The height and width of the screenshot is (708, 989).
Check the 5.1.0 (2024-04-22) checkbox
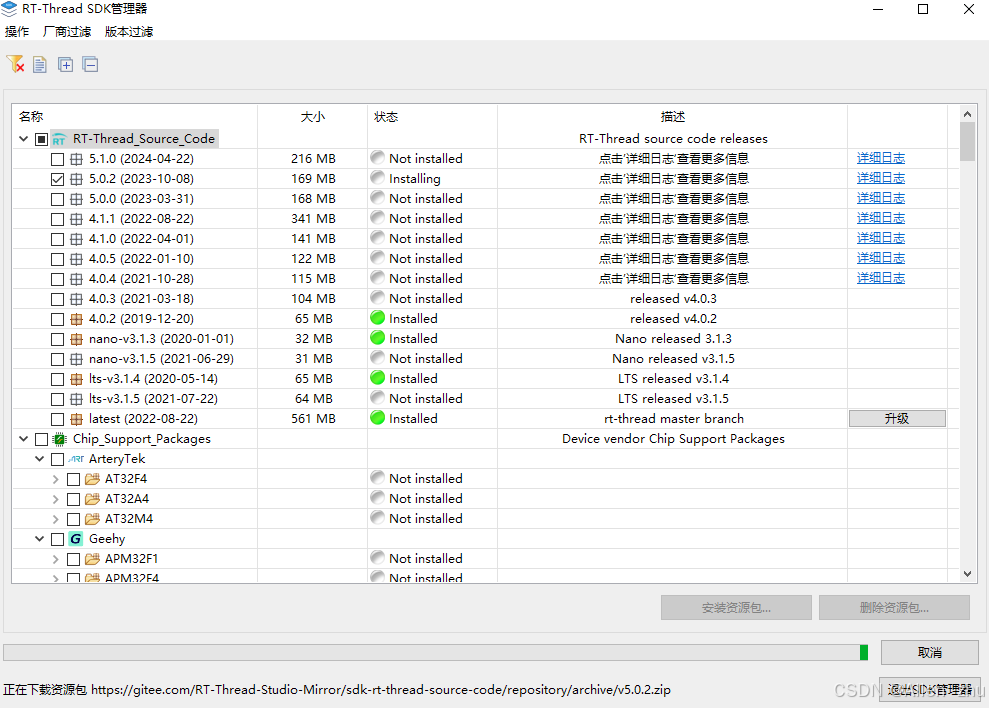pyautogui.click(x=57, y=159)
